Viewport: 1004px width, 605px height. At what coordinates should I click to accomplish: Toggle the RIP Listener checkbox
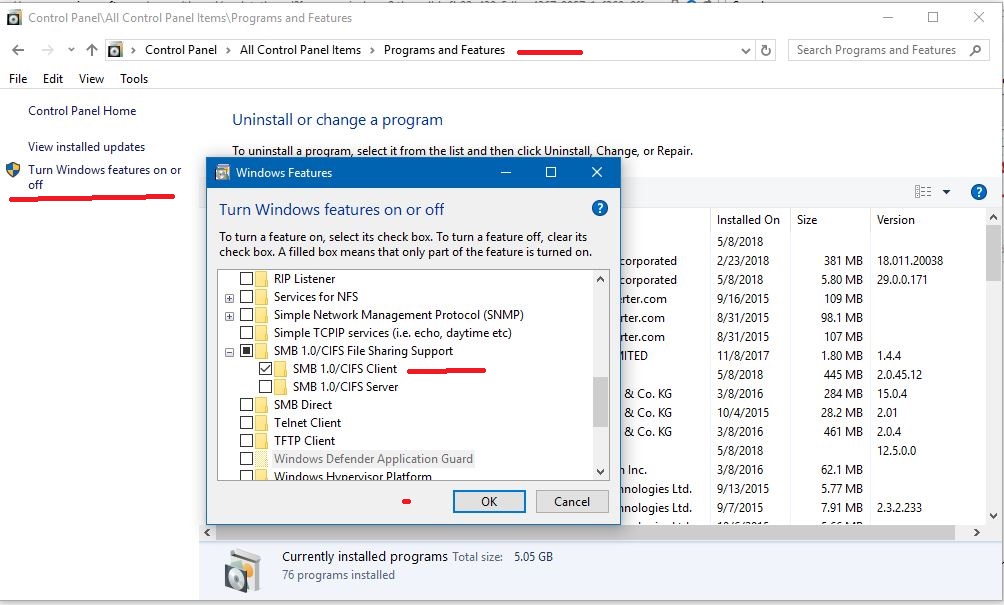[x=247, y=278]
